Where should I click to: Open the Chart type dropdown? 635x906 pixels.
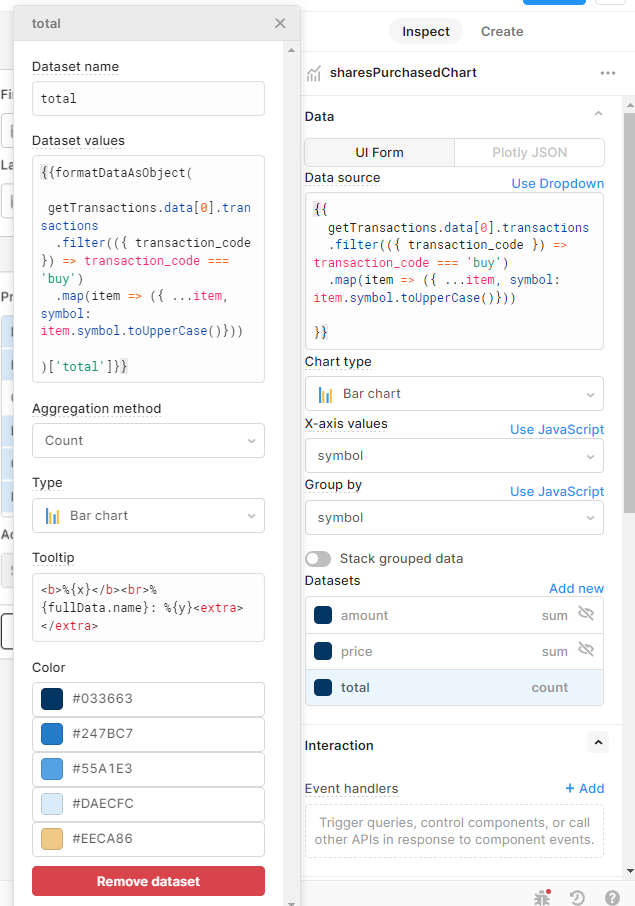[x=454, y=394]
